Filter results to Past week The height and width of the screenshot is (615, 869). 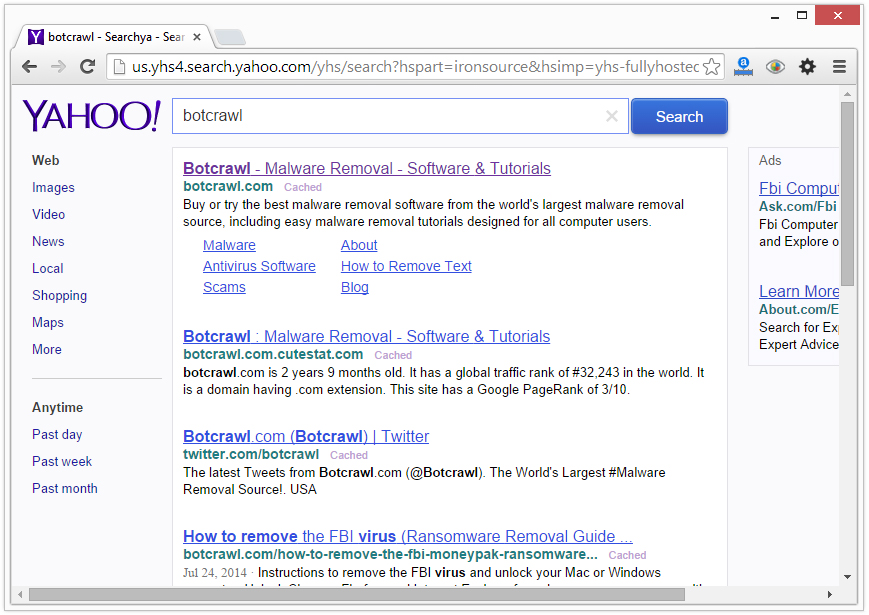coord(62,461)
